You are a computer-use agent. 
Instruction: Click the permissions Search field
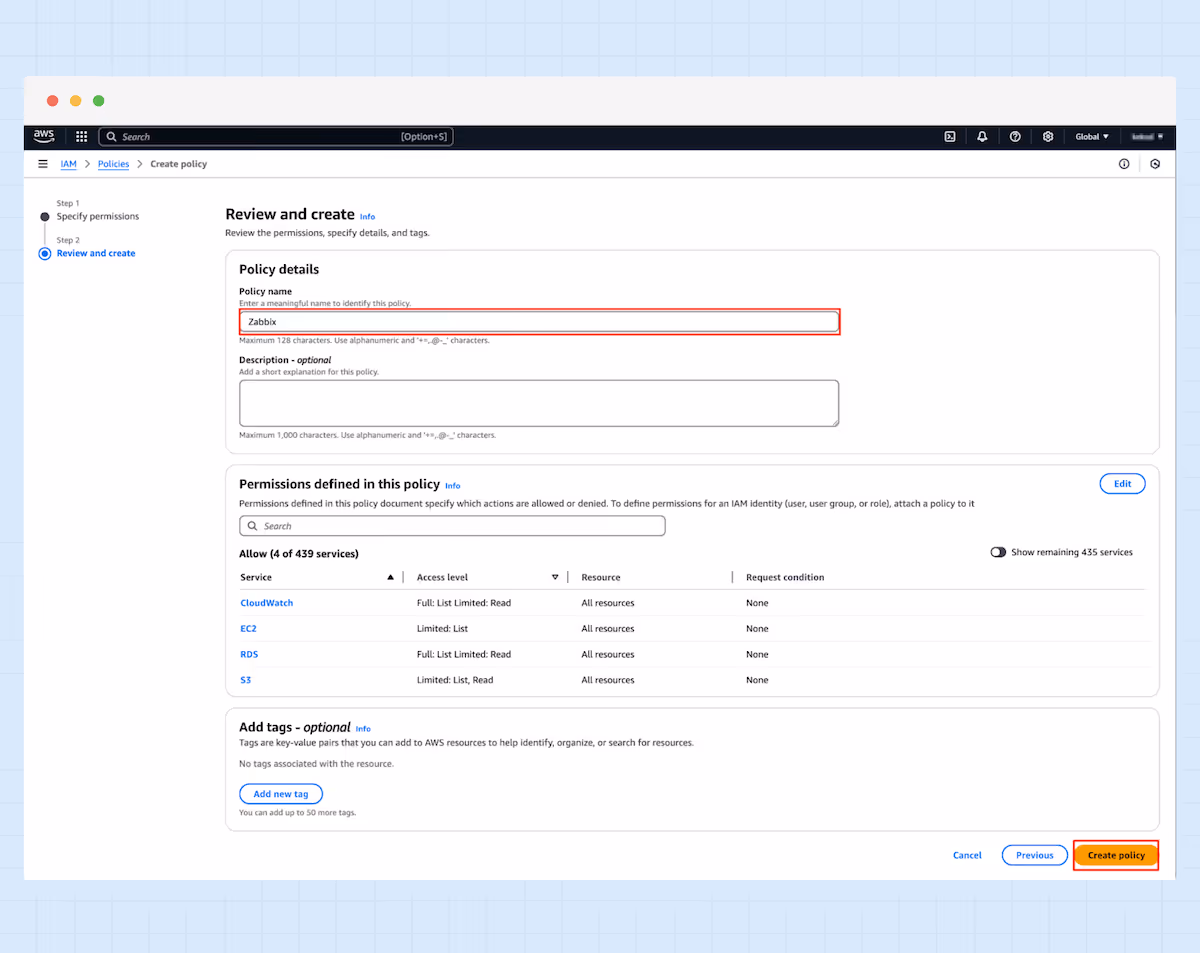point(452,526)
